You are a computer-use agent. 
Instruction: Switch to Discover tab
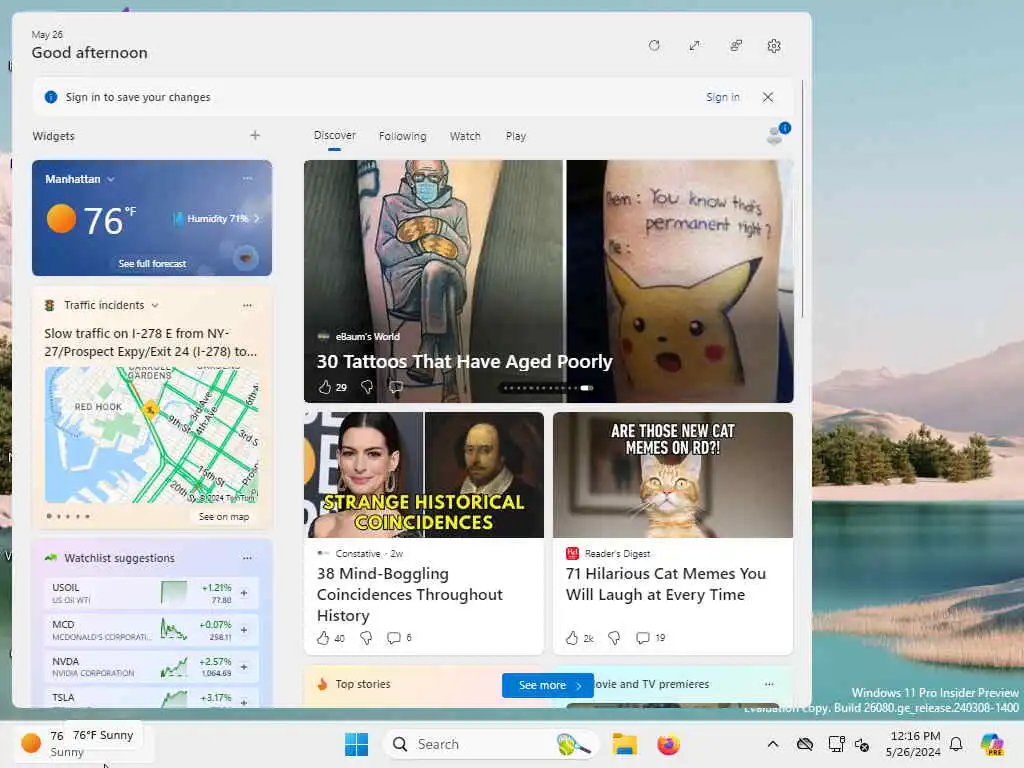pos(334,135)
